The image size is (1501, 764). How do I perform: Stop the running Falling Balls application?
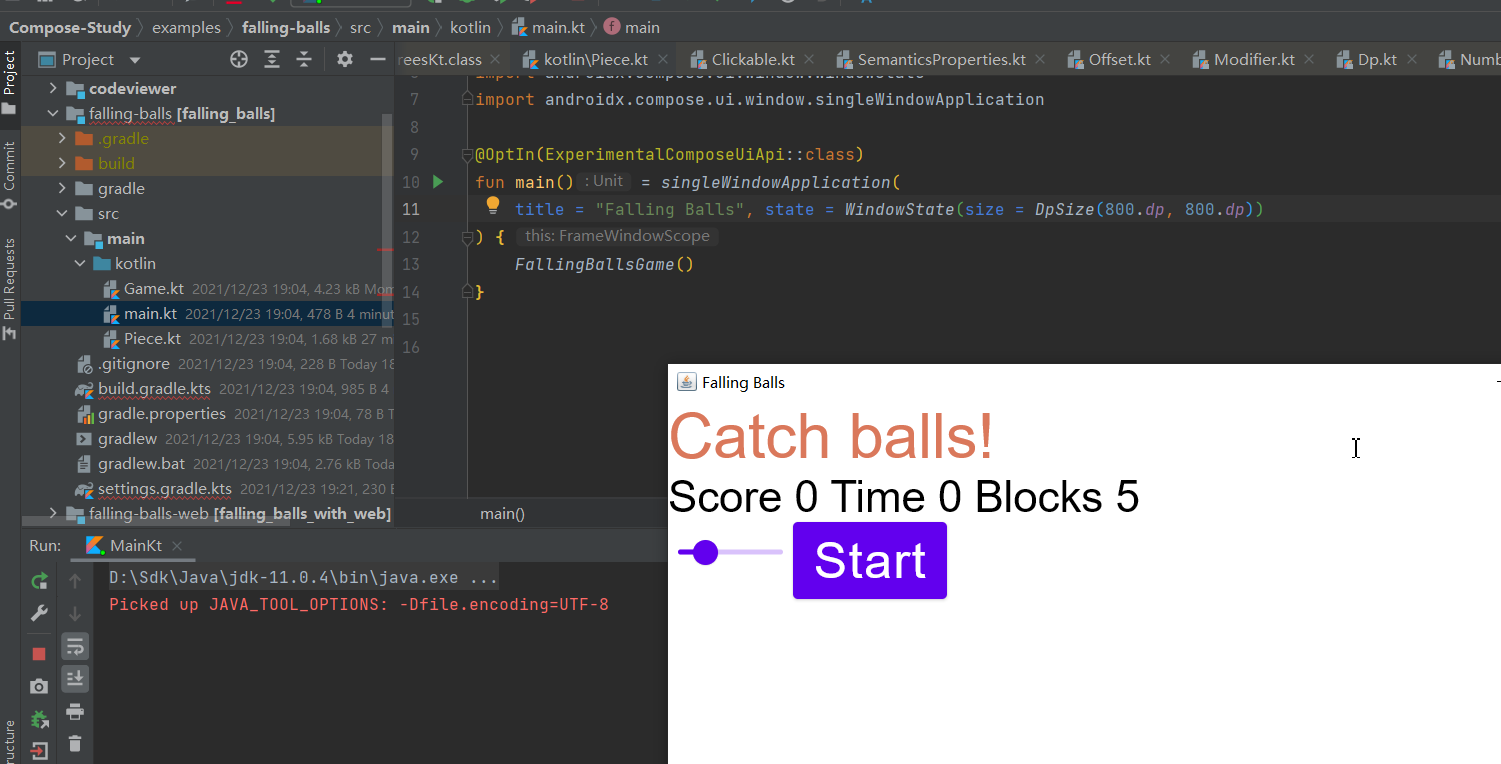click(x=39, y=653)
